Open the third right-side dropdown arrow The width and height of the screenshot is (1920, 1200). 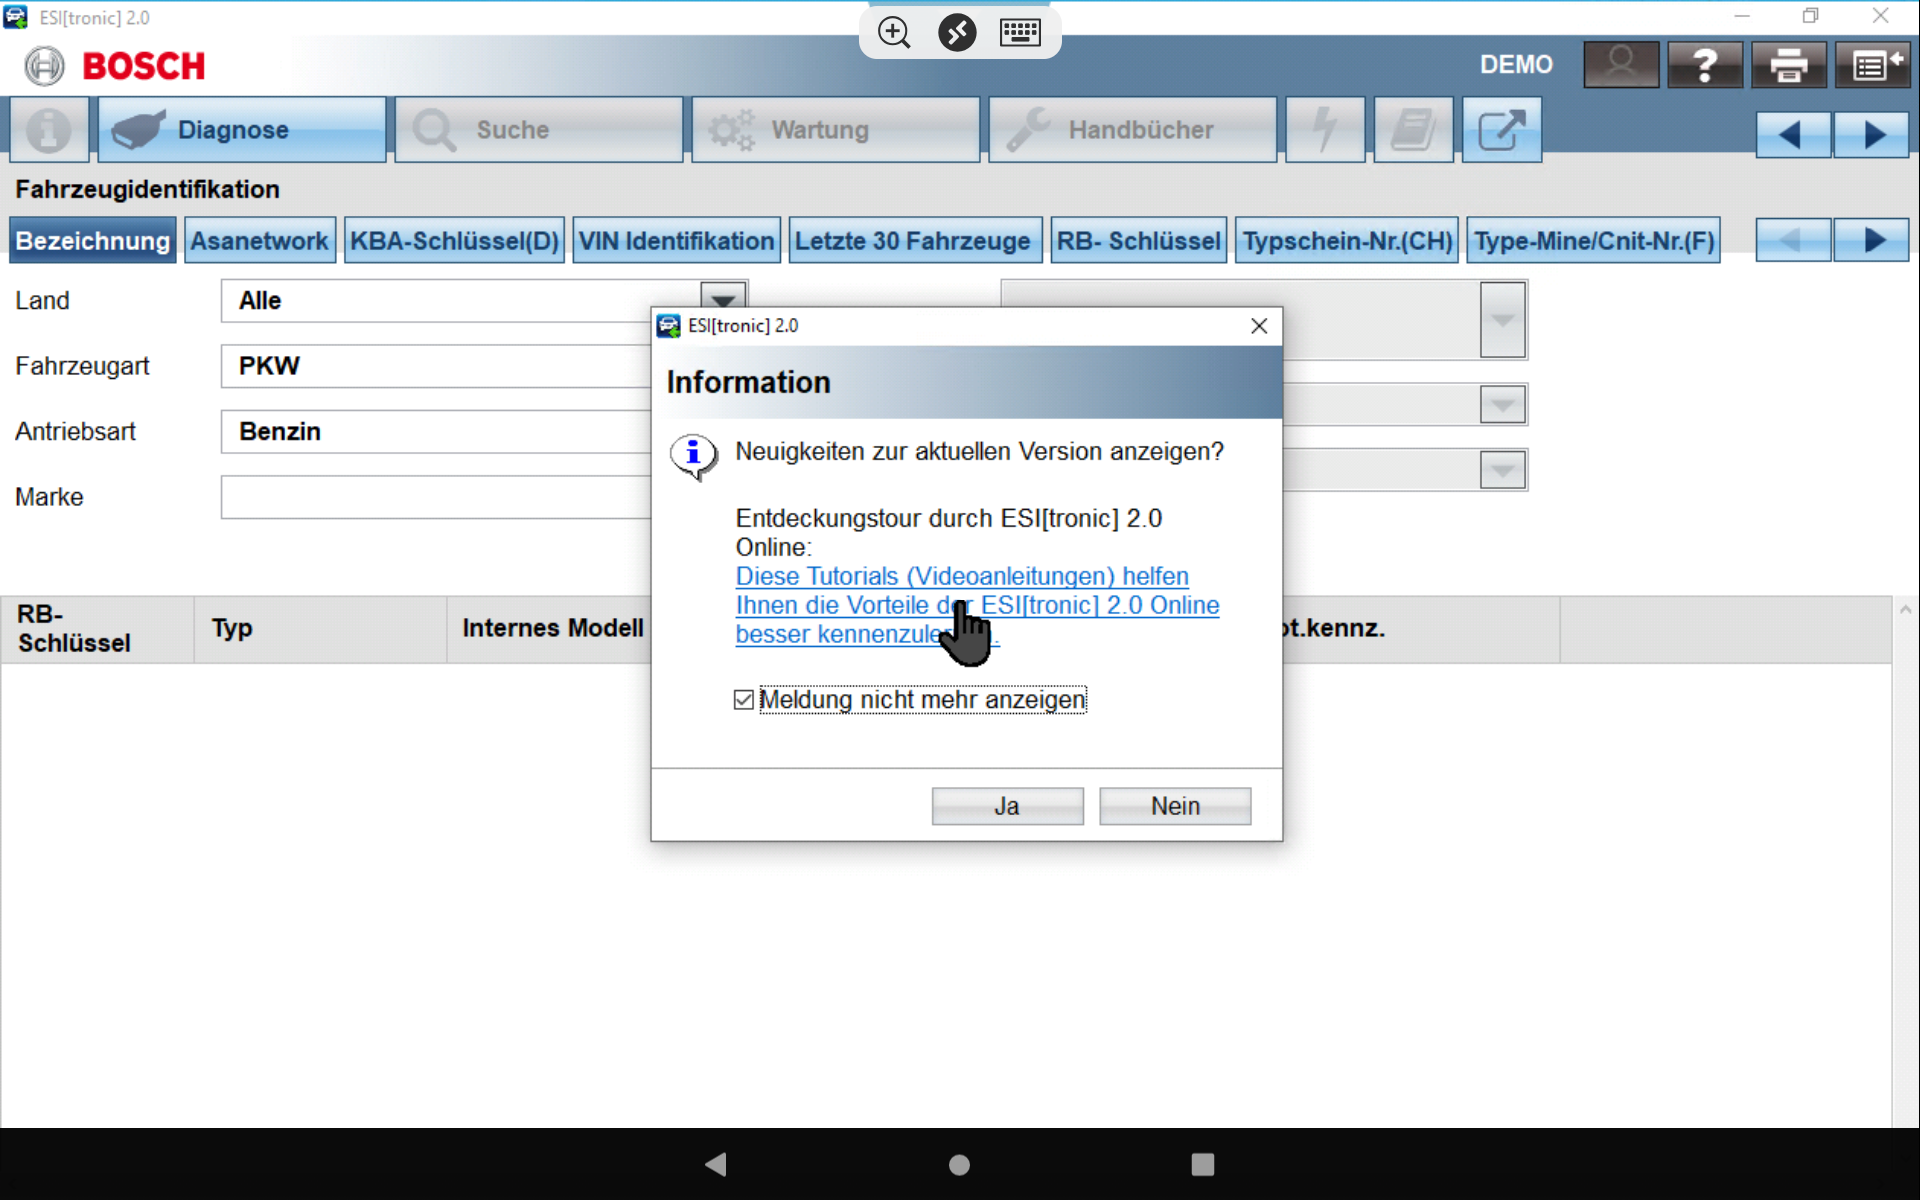[1502, 470]
